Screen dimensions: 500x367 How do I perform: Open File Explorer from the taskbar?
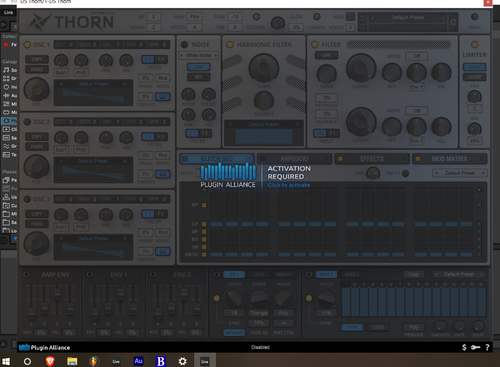72,361
